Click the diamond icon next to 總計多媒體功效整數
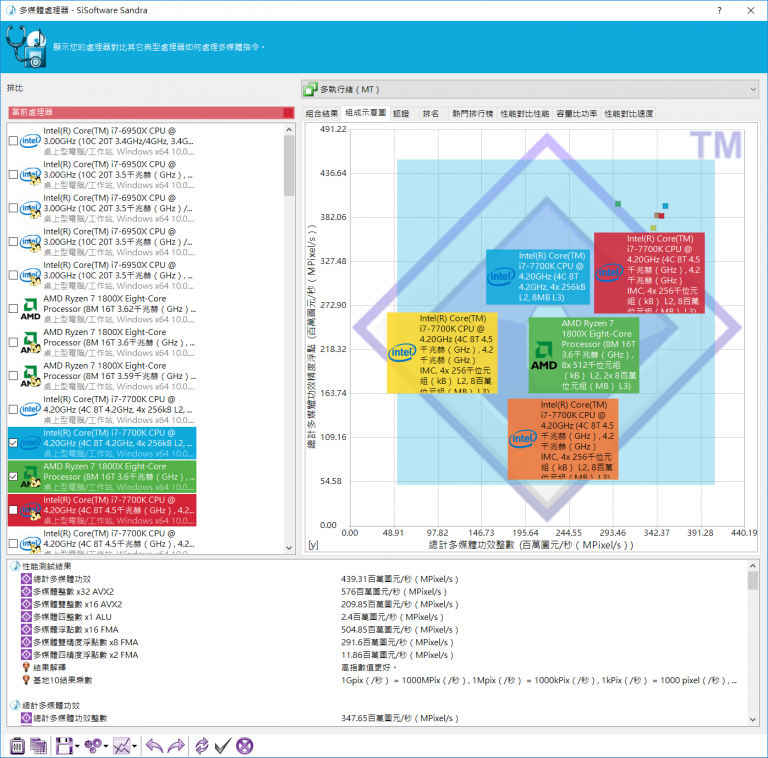Viewport: 768px width, 758px height. [x=26, y=718]
